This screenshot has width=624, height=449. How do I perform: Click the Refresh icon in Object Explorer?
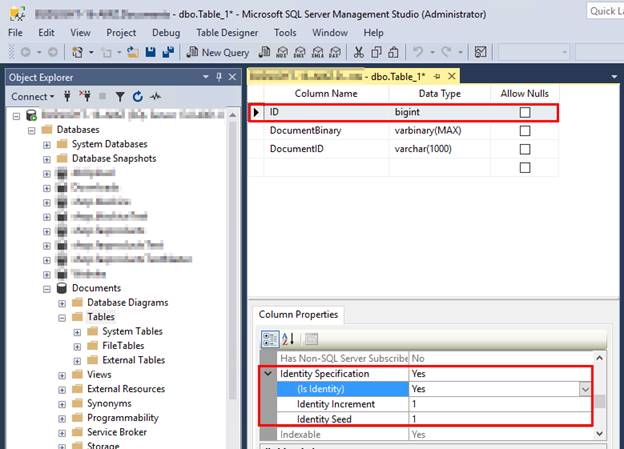pyautogui.click(x=138, y=96)
